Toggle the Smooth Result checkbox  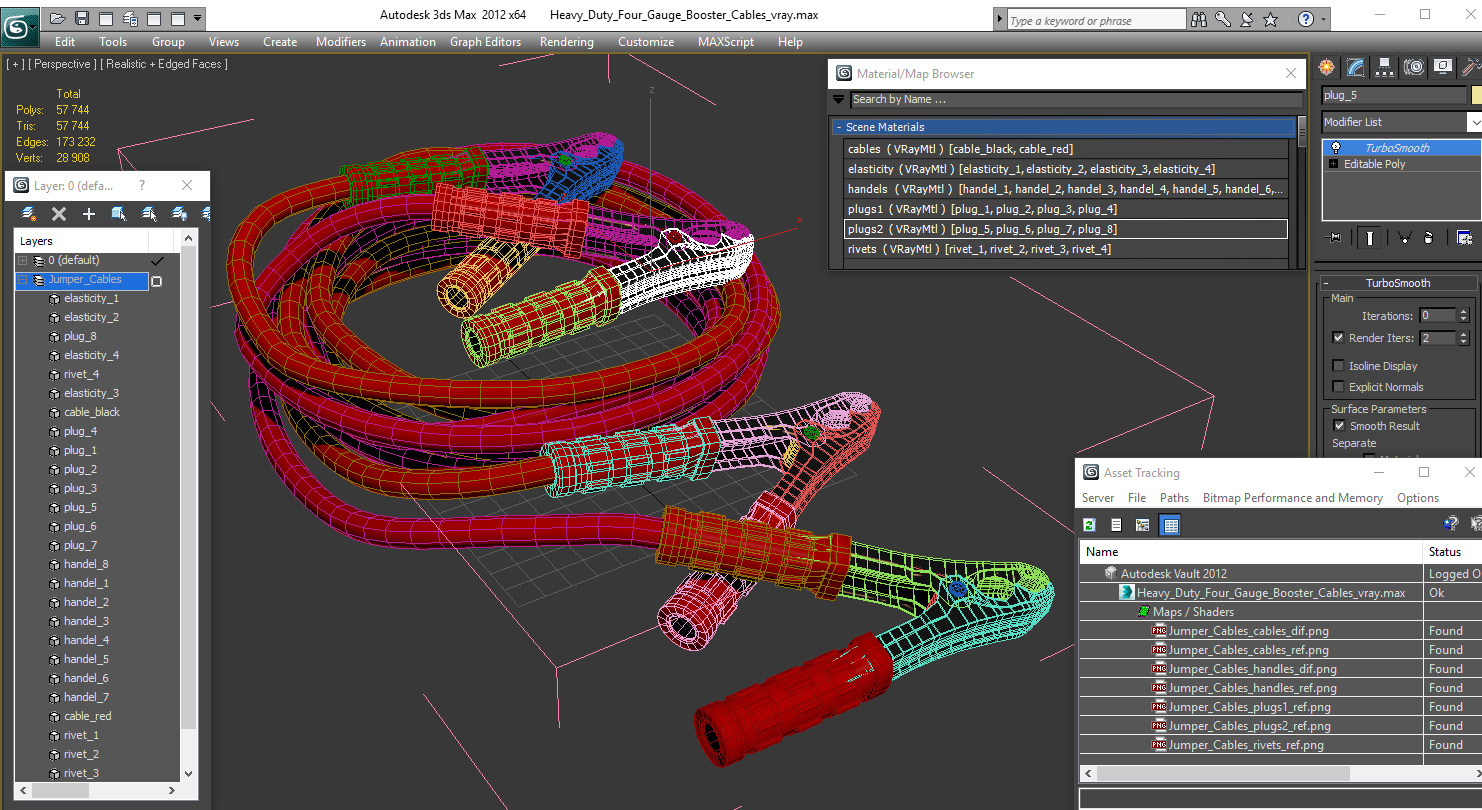click(x=1338, y=426)
